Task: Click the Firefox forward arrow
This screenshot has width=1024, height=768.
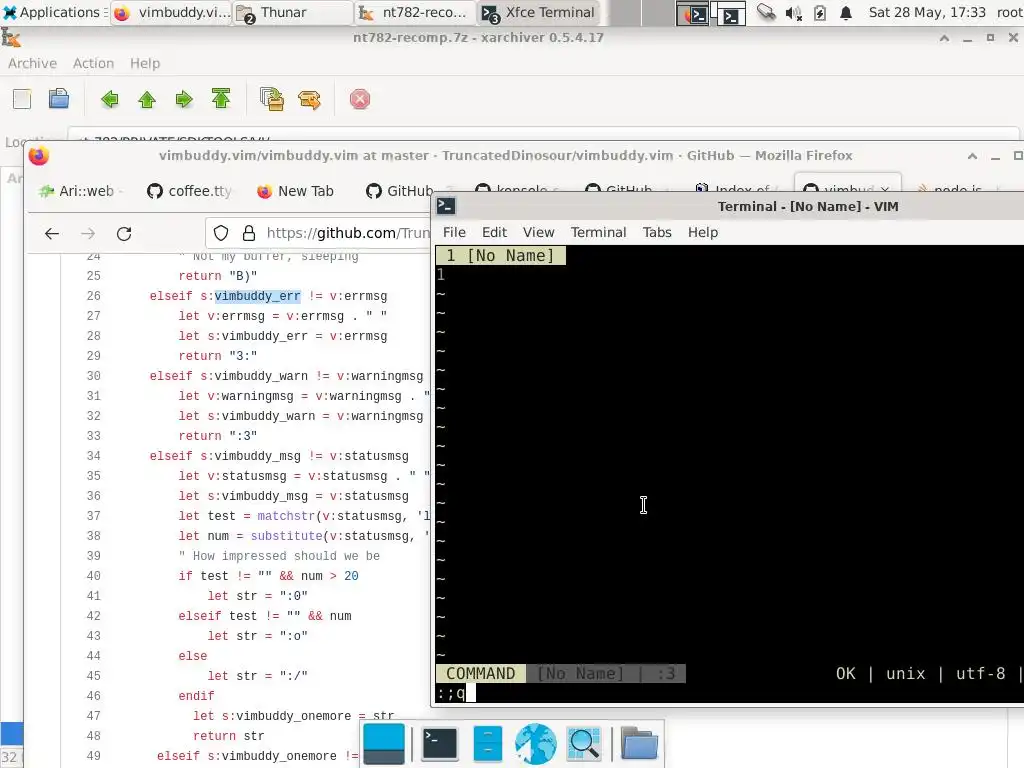Action: pos(88,233)
